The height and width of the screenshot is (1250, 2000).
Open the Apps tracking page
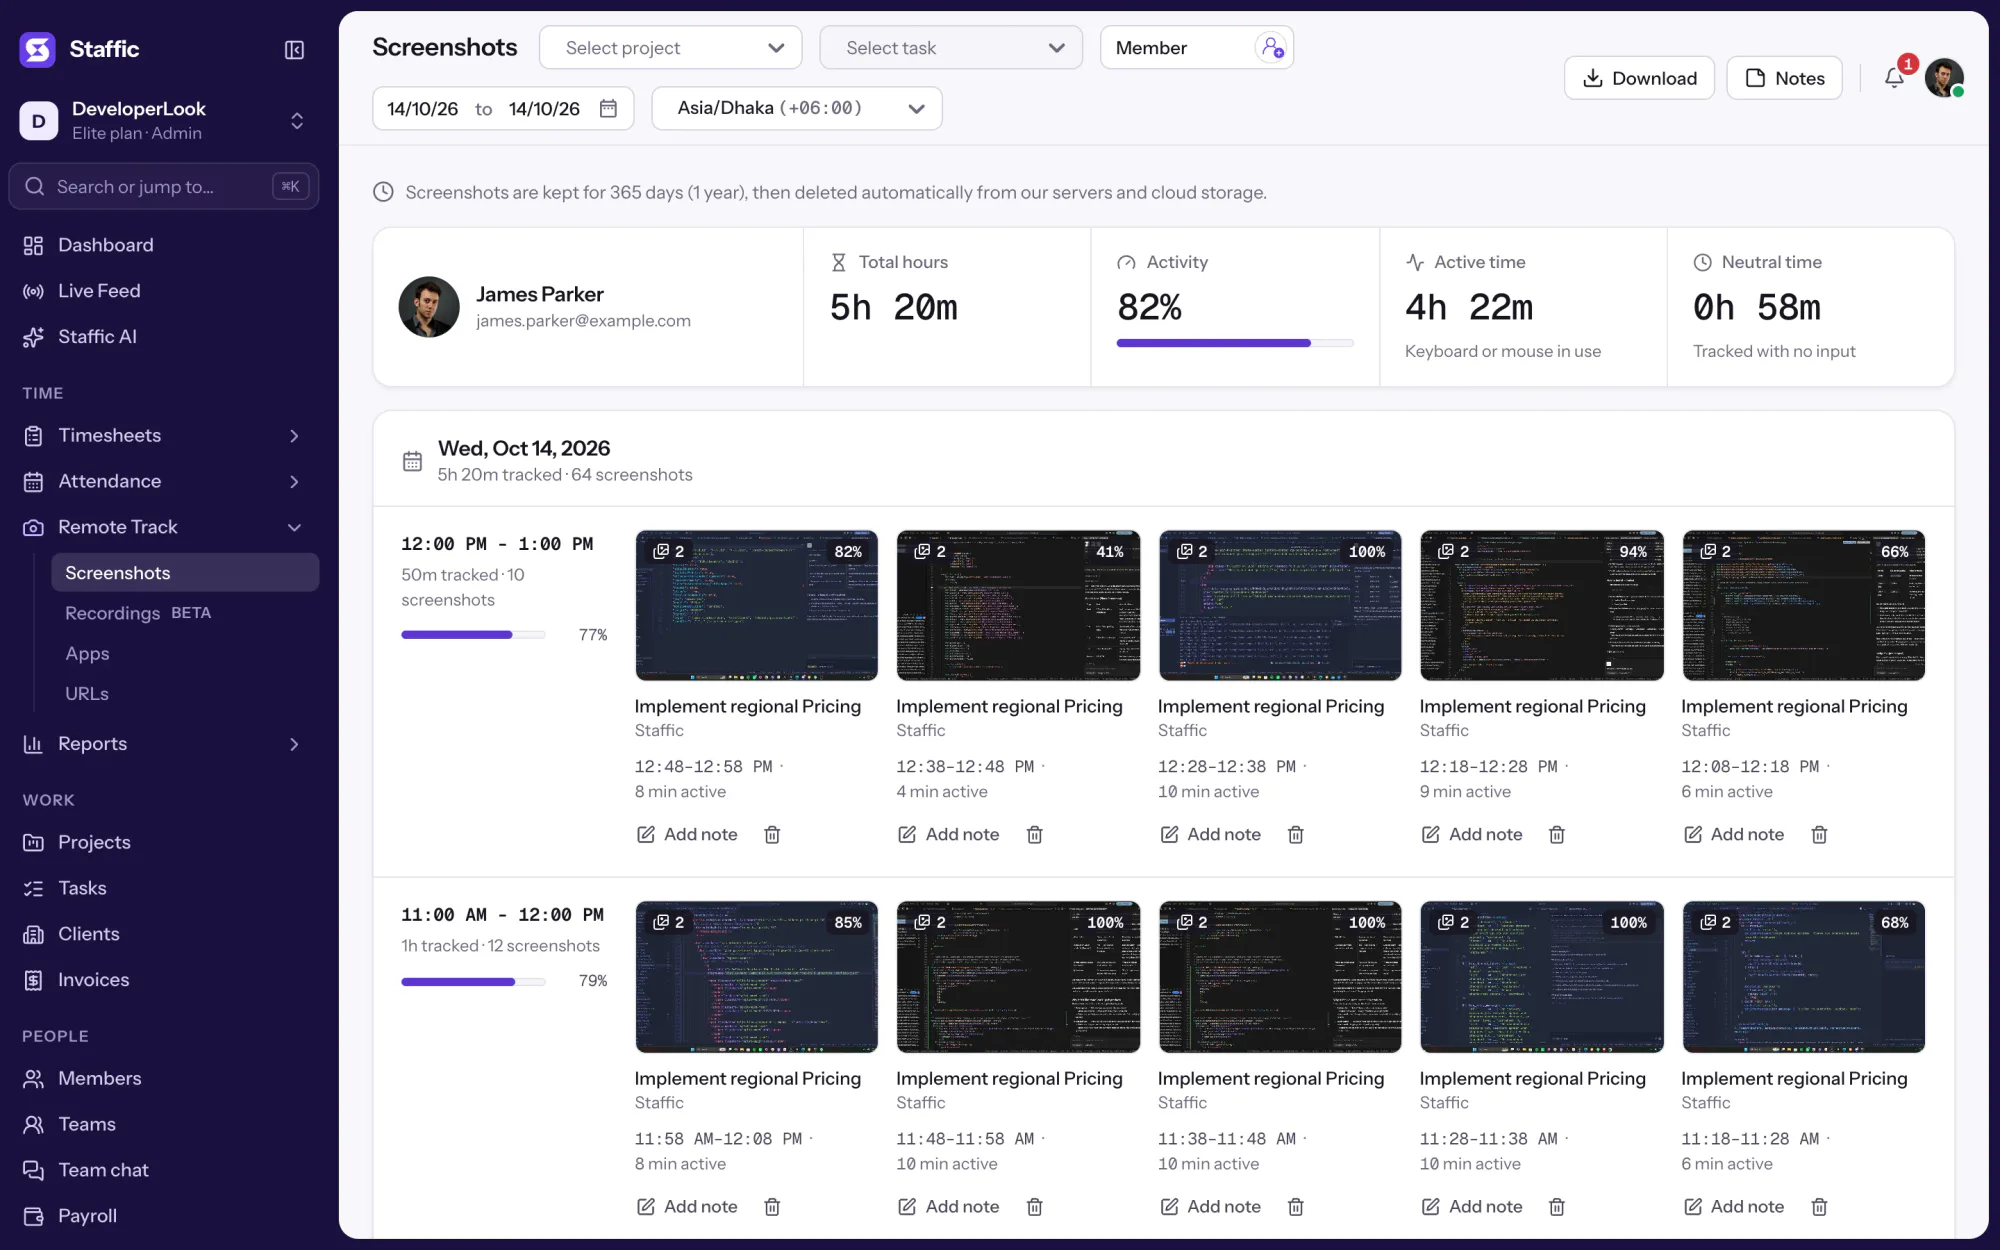pos(185,653)
